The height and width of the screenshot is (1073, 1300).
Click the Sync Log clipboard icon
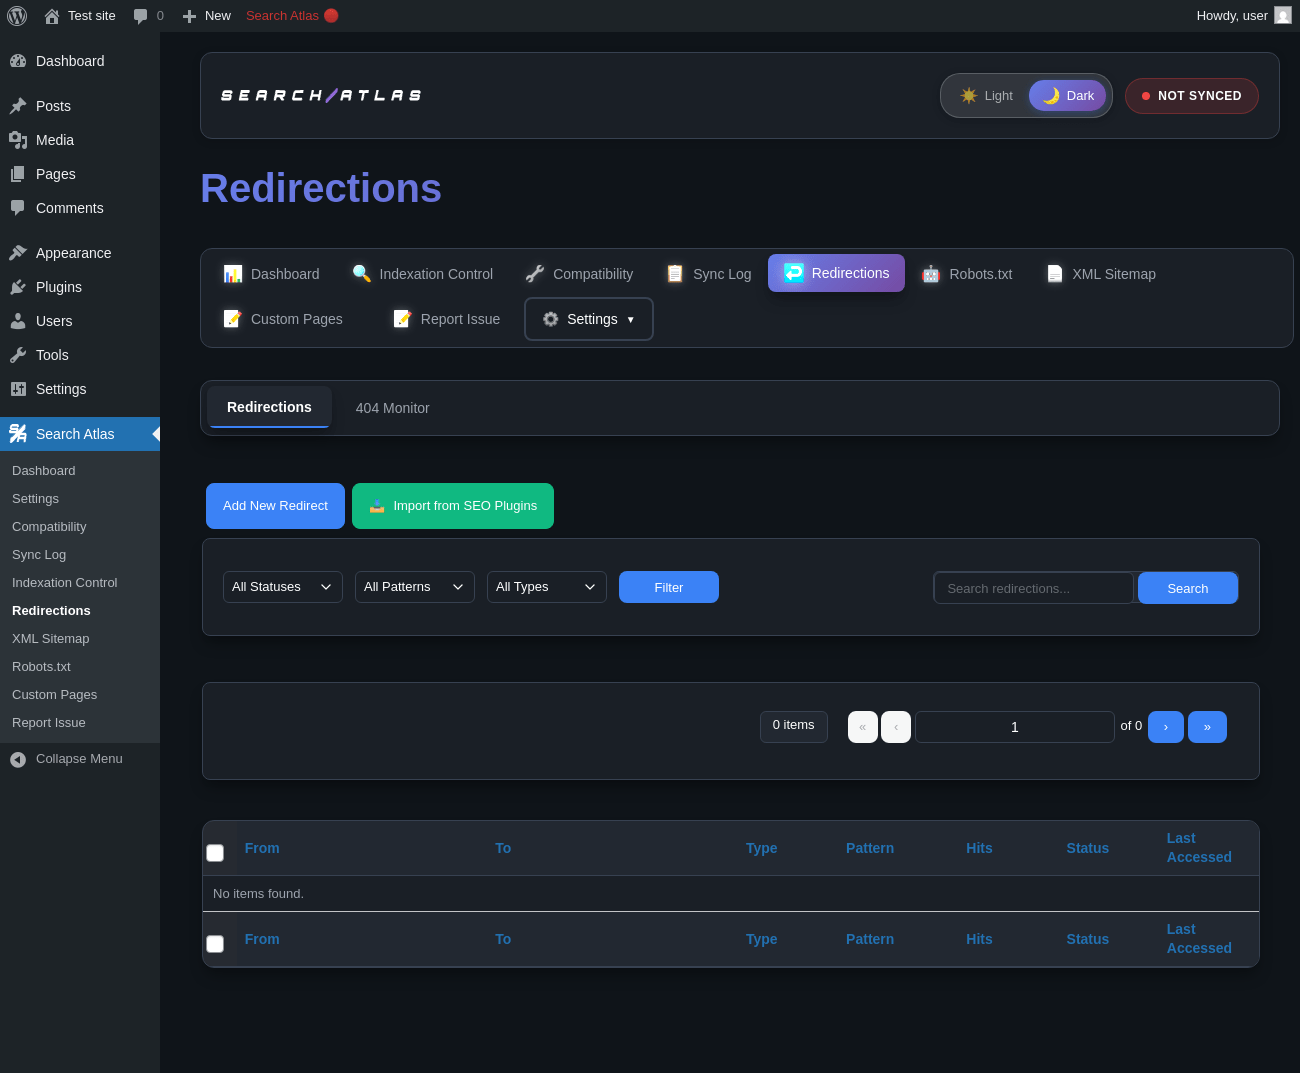click(675, 273)
